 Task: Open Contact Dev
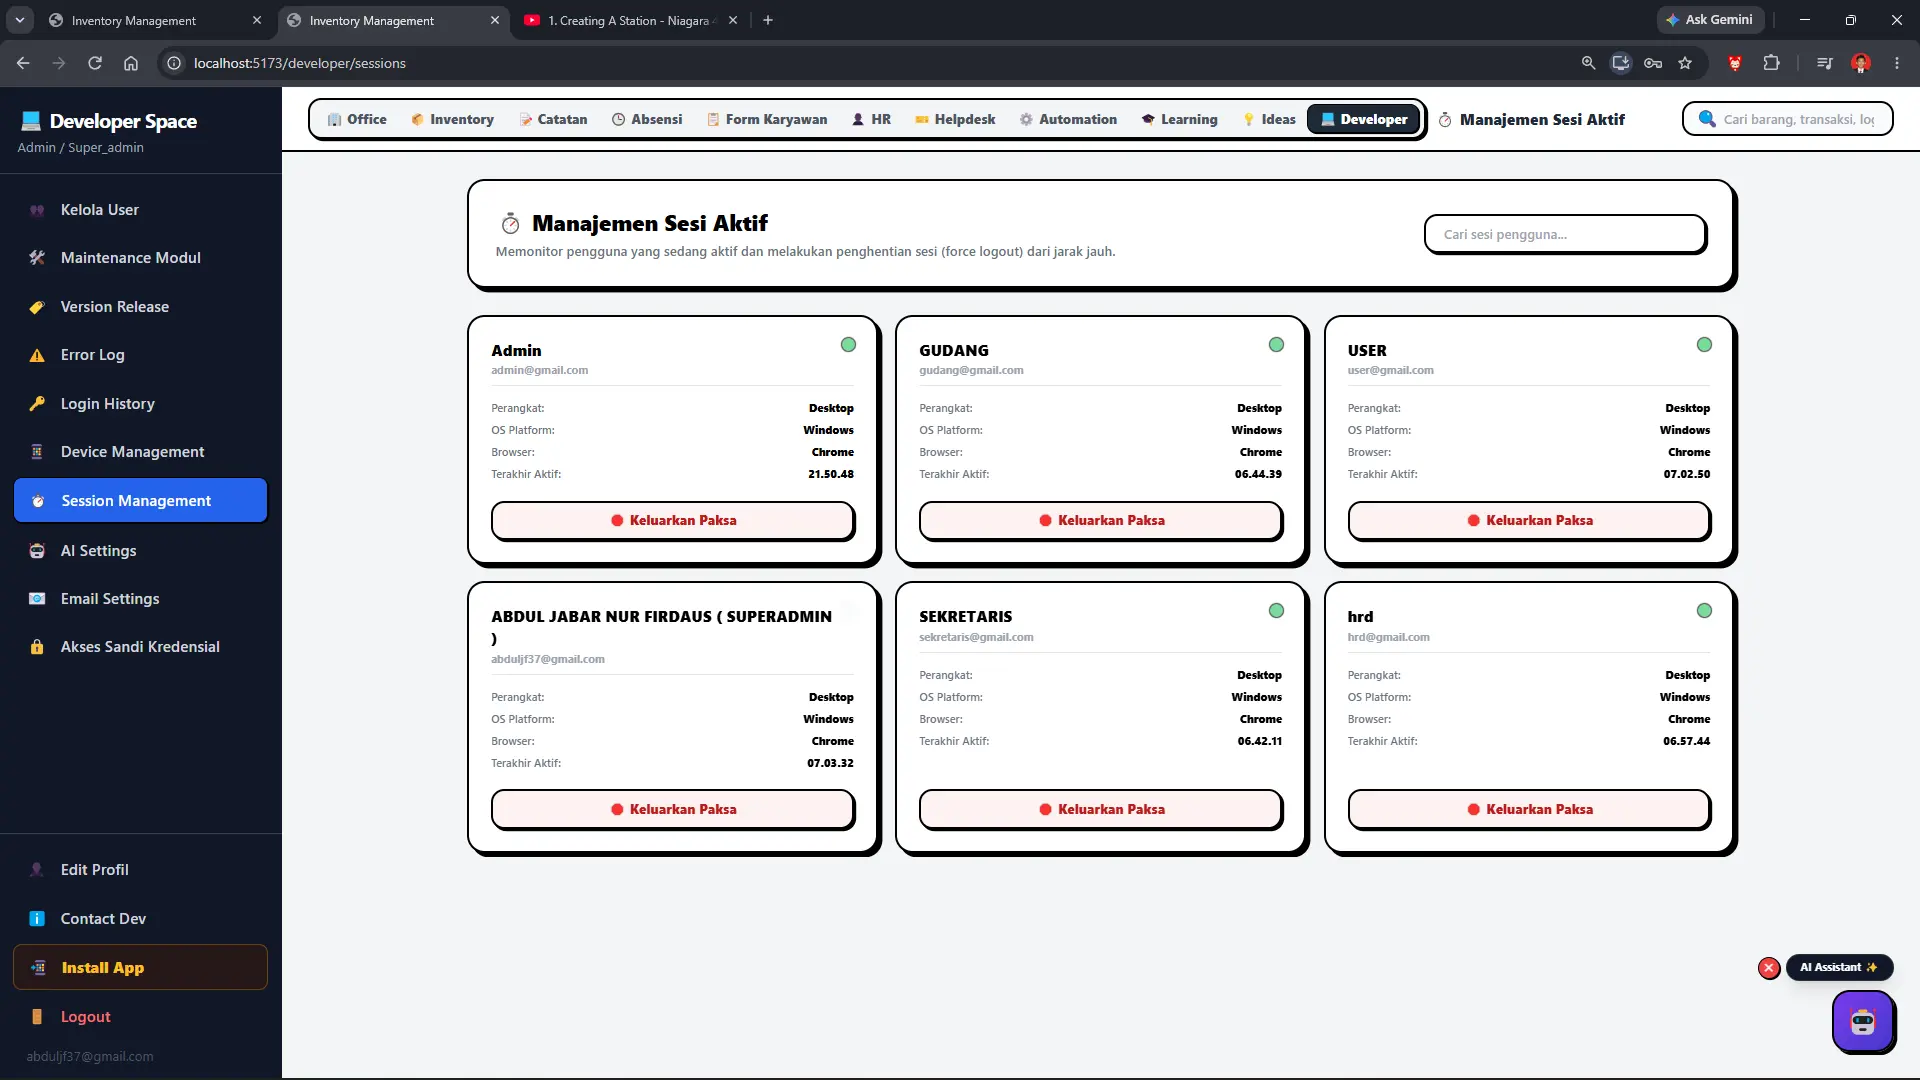pyautogui.click(x=140, y=919)
